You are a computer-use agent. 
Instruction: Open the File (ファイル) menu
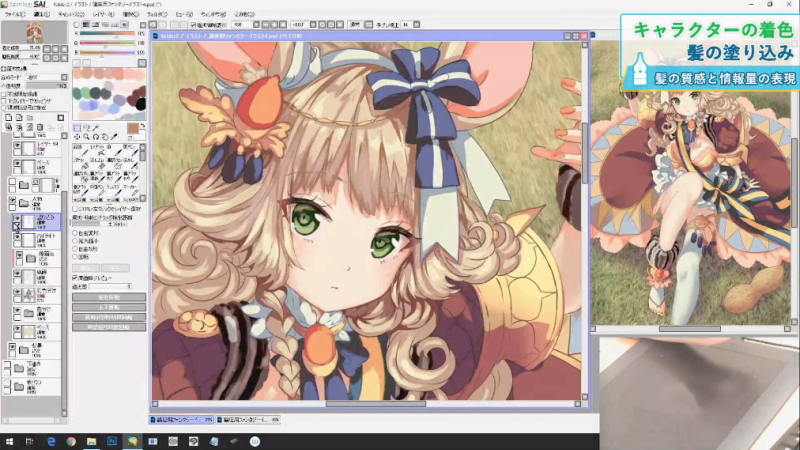(x=14, y=14)
